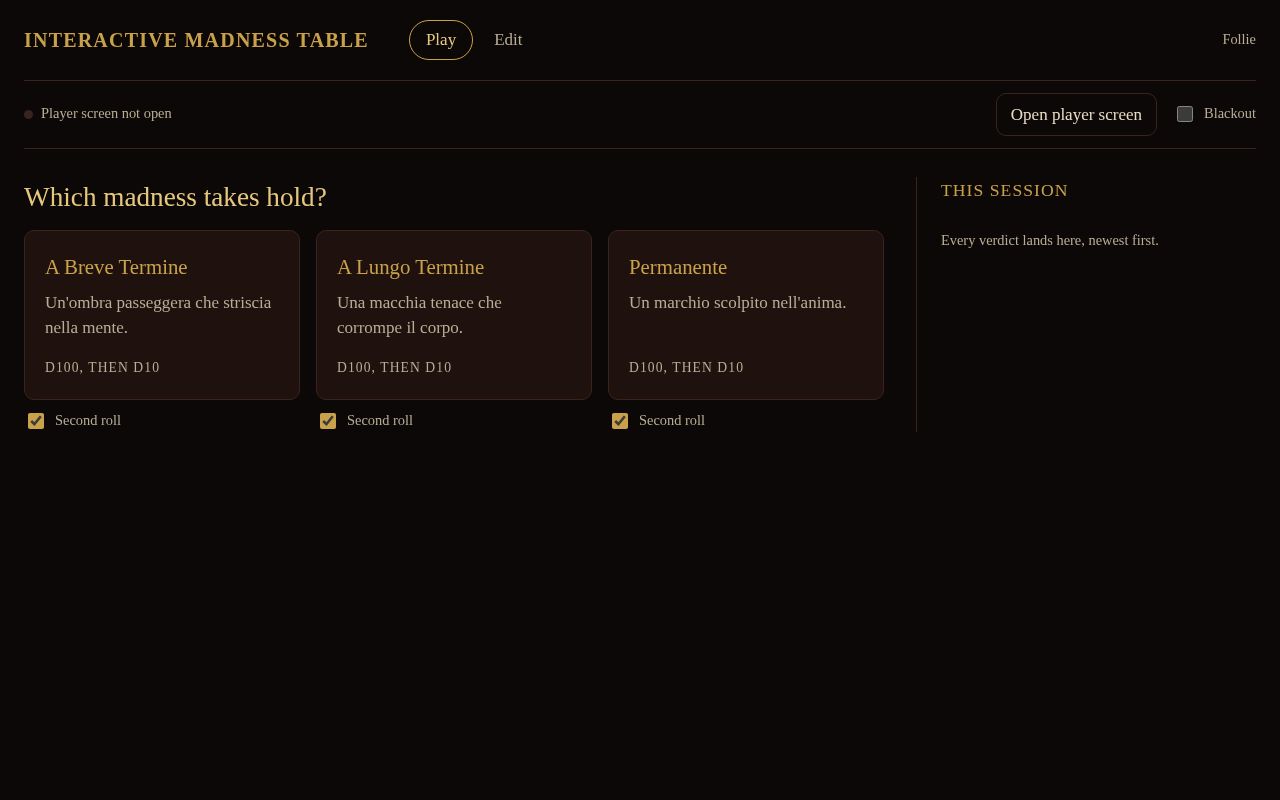Screen dimensions: 1280x800
Task: Uncheck Second roll under Permanente
Action: pos(620,421)
